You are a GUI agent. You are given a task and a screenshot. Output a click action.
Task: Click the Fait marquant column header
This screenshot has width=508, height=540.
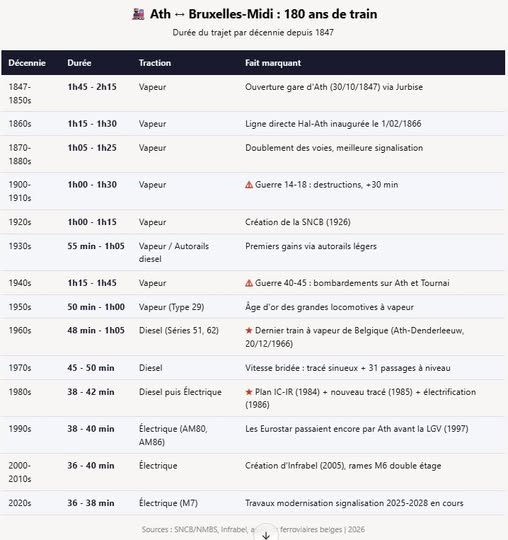pyautogui.click(x=273, y=63)
